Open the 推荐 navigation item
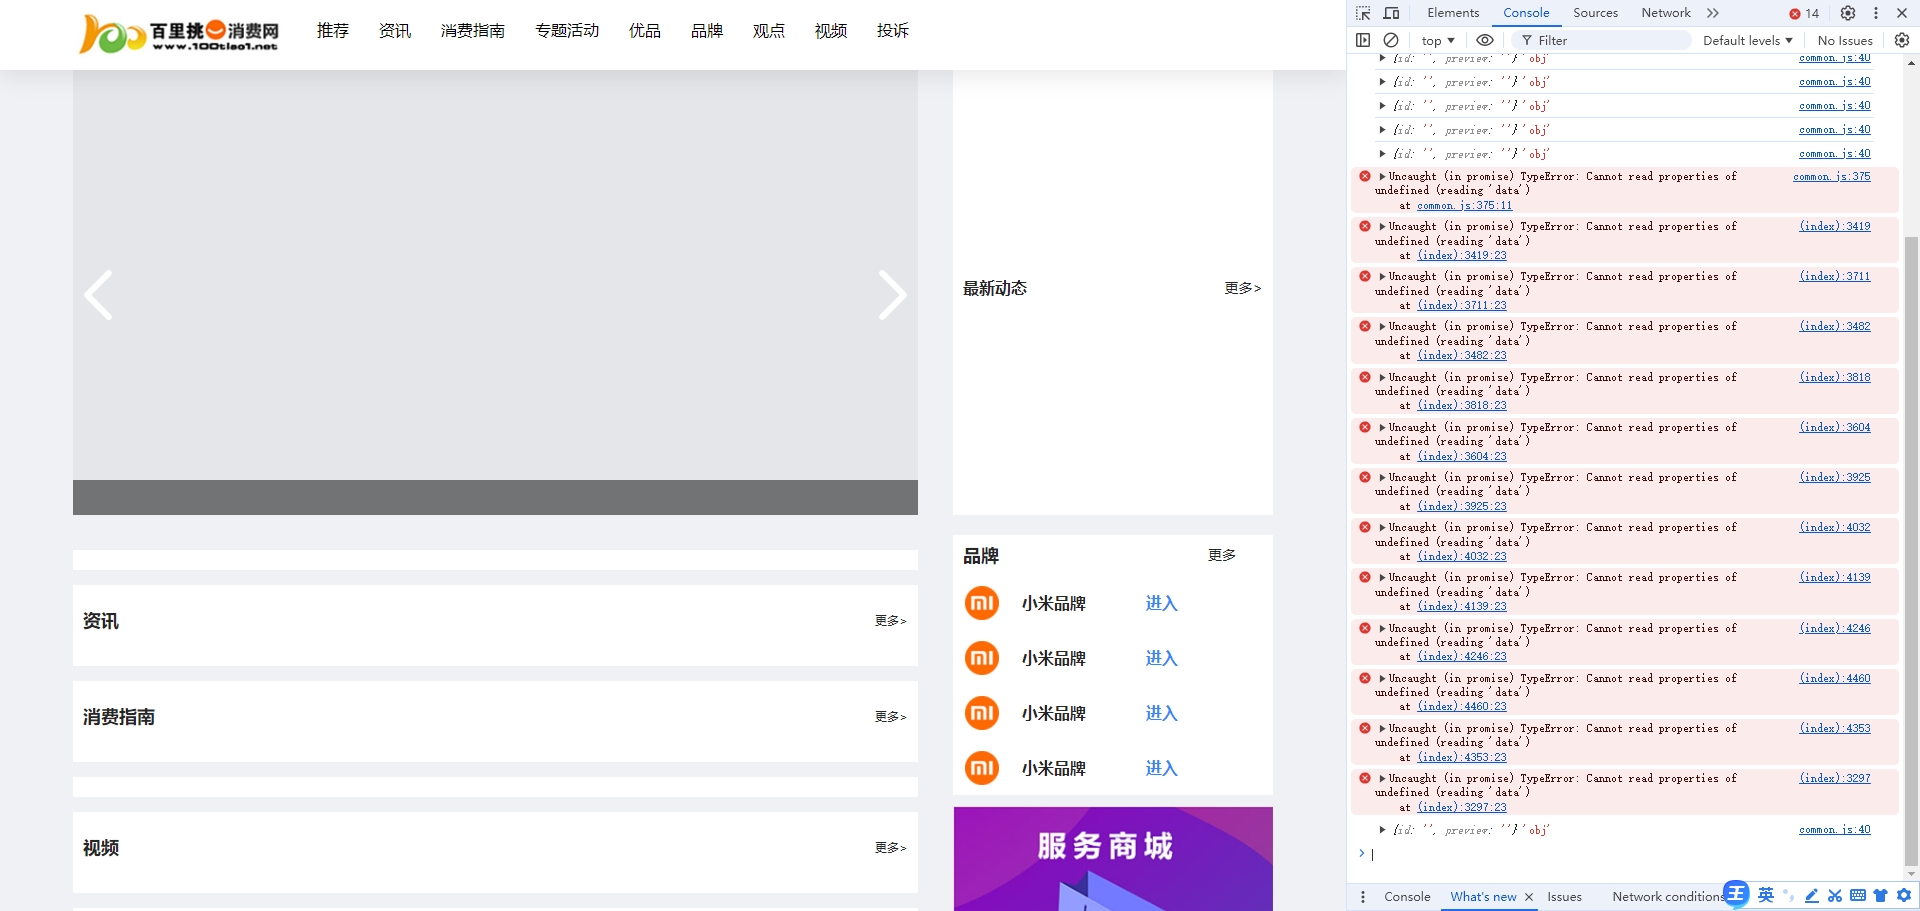Image resolution: width=1920 pixels, height=911 pixels. [333, 31]
